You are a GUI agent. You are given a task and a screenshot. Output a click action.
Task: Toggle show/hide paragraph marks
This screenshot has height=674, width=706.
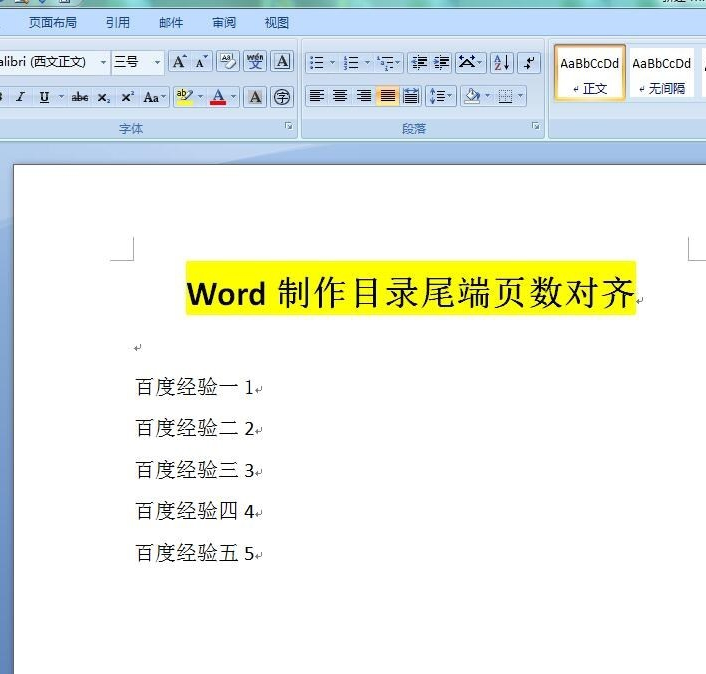tap(529, 63)
